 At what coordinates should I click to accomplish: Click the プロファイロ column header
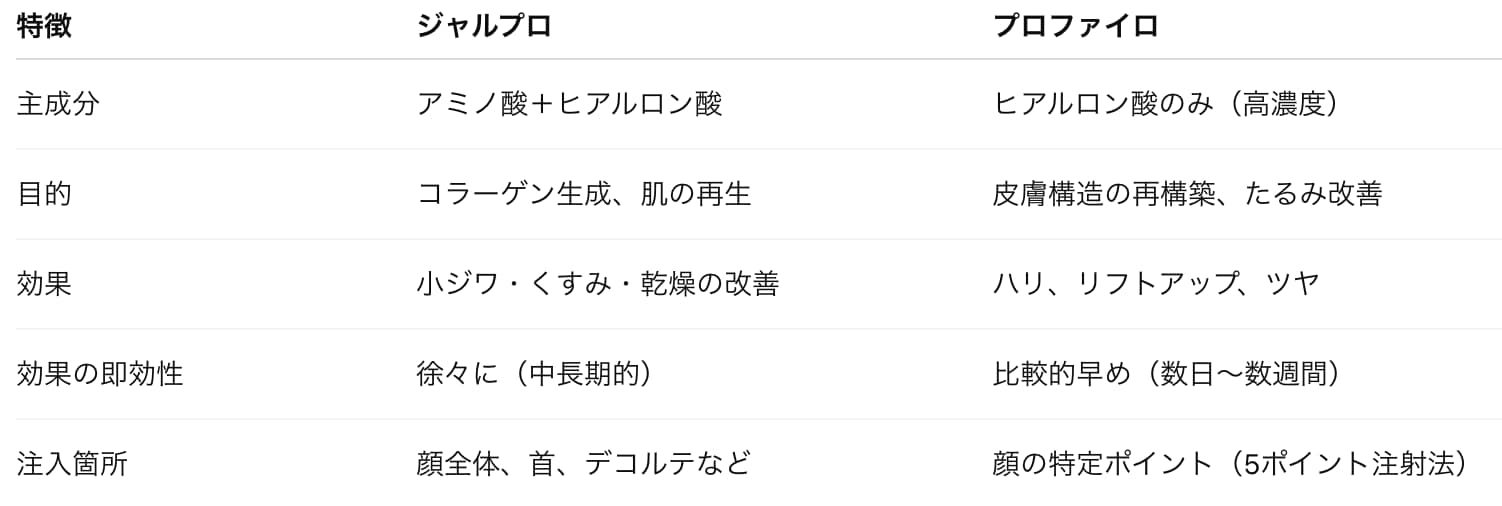pyautogui.click(x=1075, y=27)
